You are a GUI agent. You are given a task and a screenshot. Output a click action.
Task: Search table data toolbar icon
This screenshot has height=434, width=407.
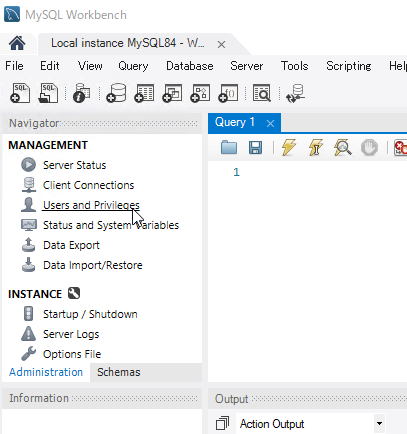pyautogui.click(x=262, y=93)
